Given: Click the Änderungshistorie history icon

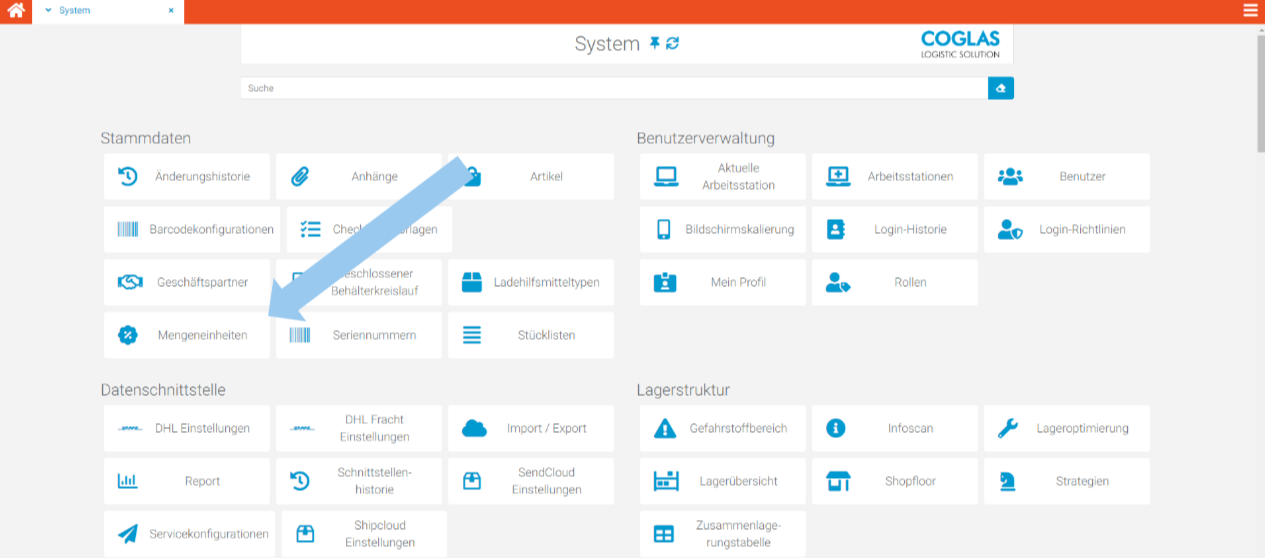Looking at the screenshot, I should tap(128, 177).
